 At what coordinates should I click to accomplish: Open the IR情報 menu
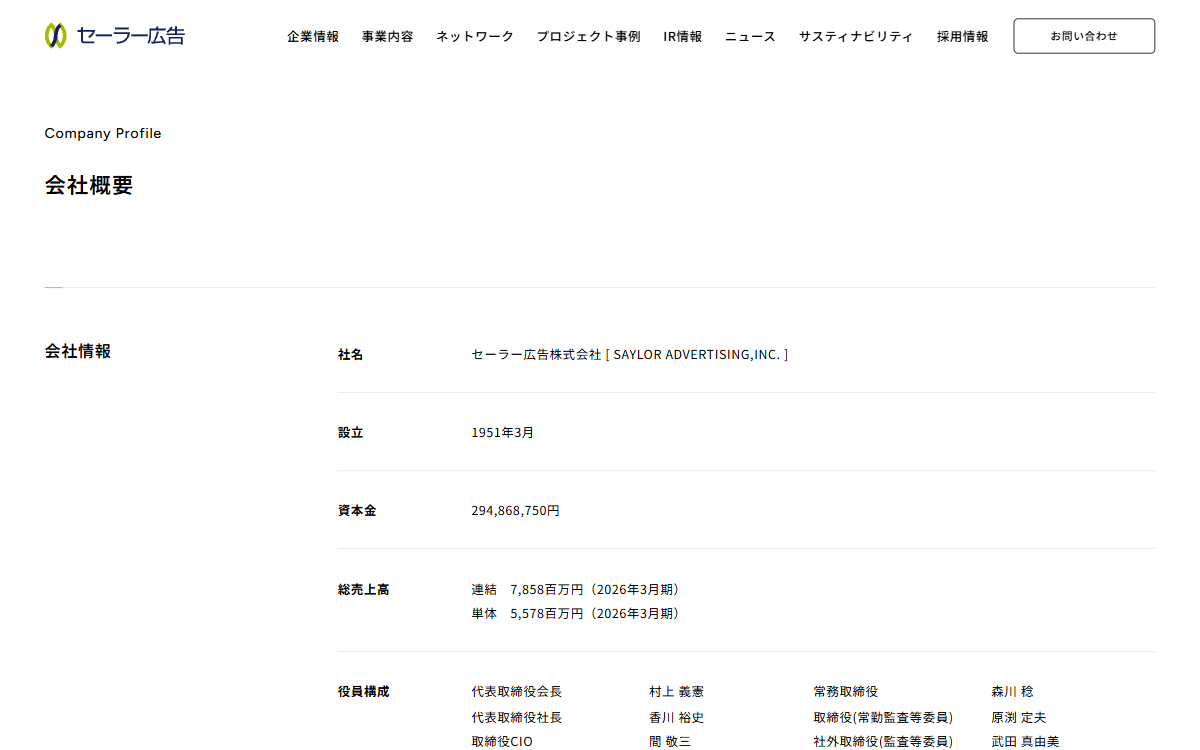(683, 36)
